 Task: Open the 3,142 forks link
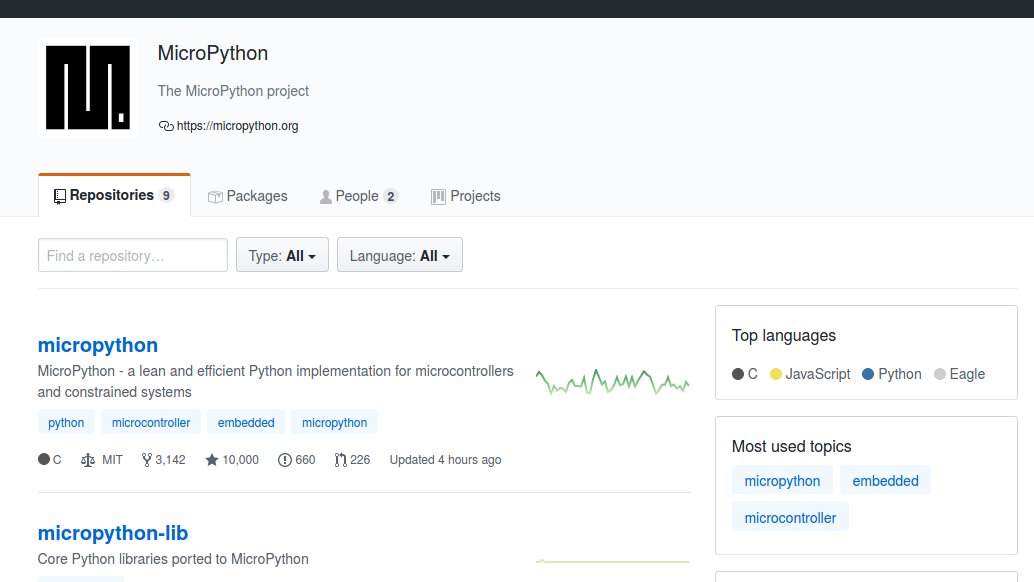point(164,460)
